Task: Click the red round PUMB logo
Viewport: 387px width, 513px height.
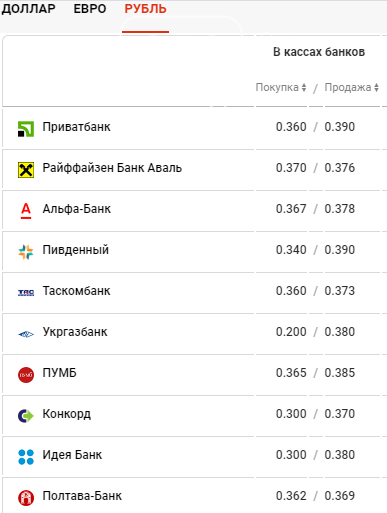Action: pos(26,375)
